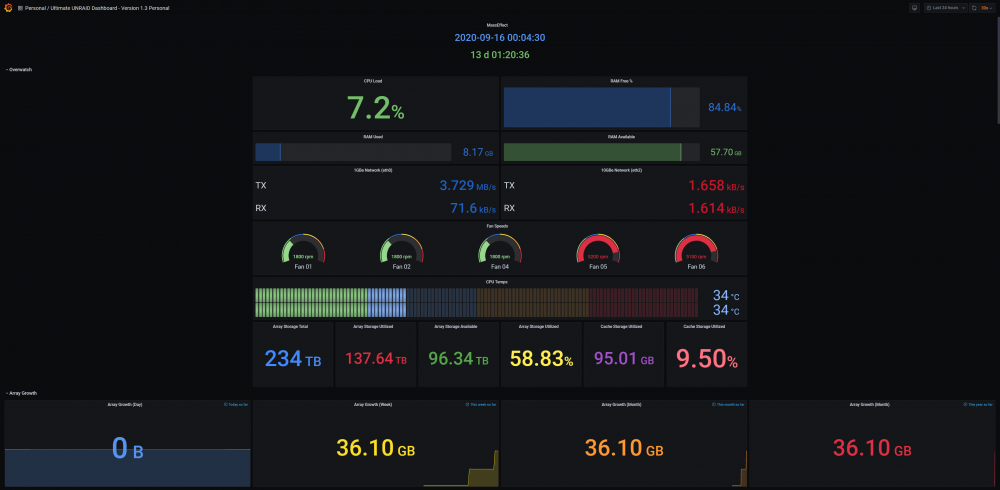Image resolution: width=1000 pixels, height=490 pixels.
Task: Select the RAM Free % blue bar
Action: tap(587, 107)
